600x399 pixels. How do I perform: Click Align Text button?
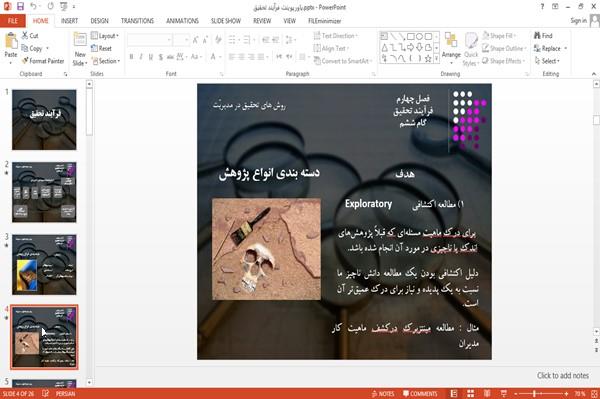(x=331, y=48)
